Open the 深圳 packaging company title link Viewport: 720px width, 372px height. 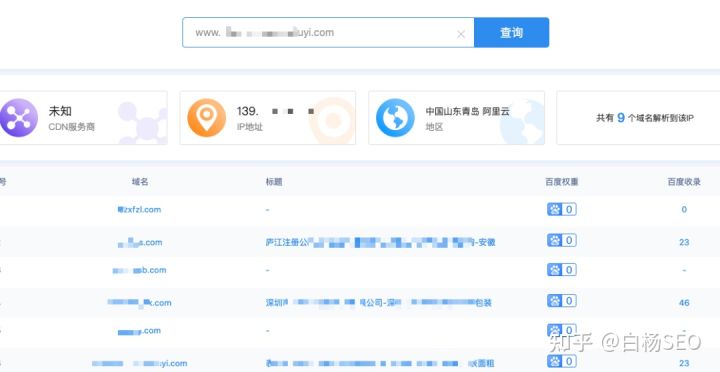tap(378, 303)
